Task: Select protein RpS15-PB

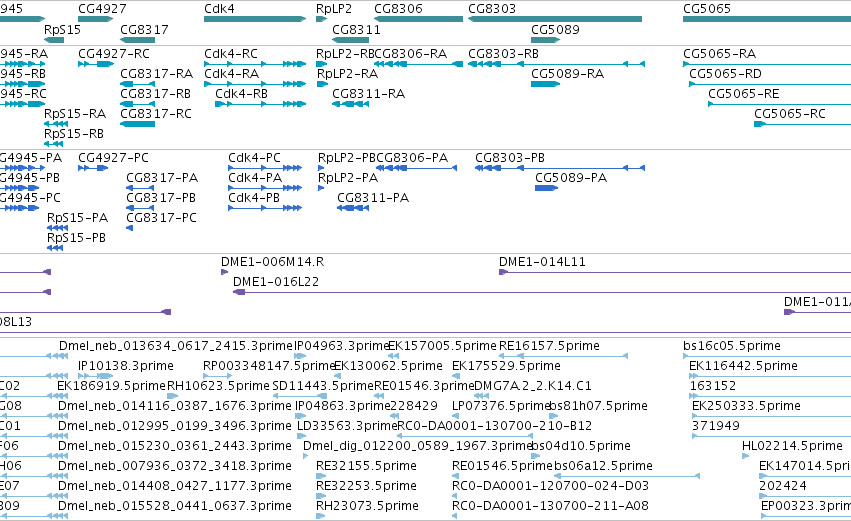Action: [x=77, y=238]
